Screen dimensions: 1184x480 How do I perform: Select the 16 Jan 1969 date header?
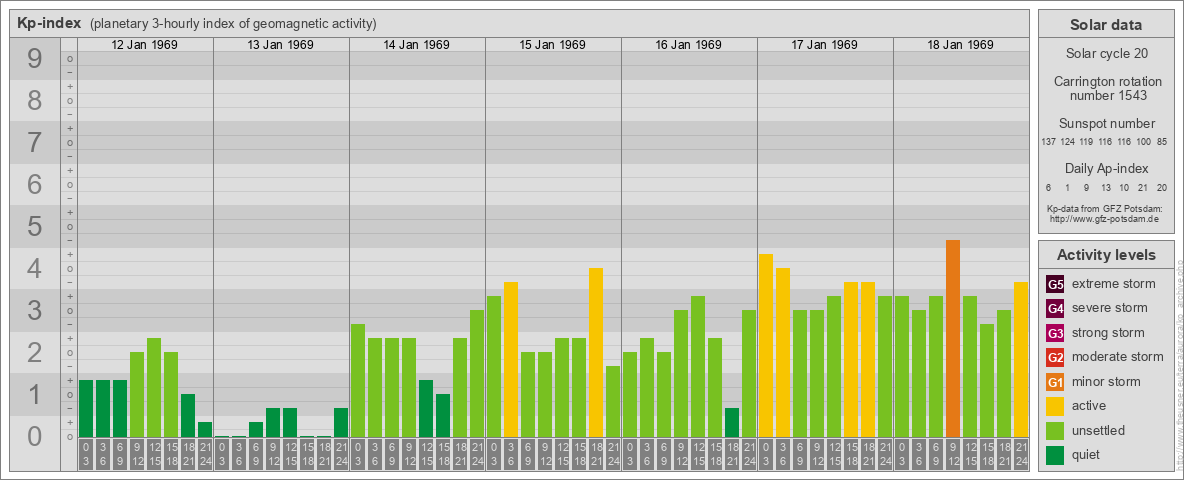pos(689,45)
